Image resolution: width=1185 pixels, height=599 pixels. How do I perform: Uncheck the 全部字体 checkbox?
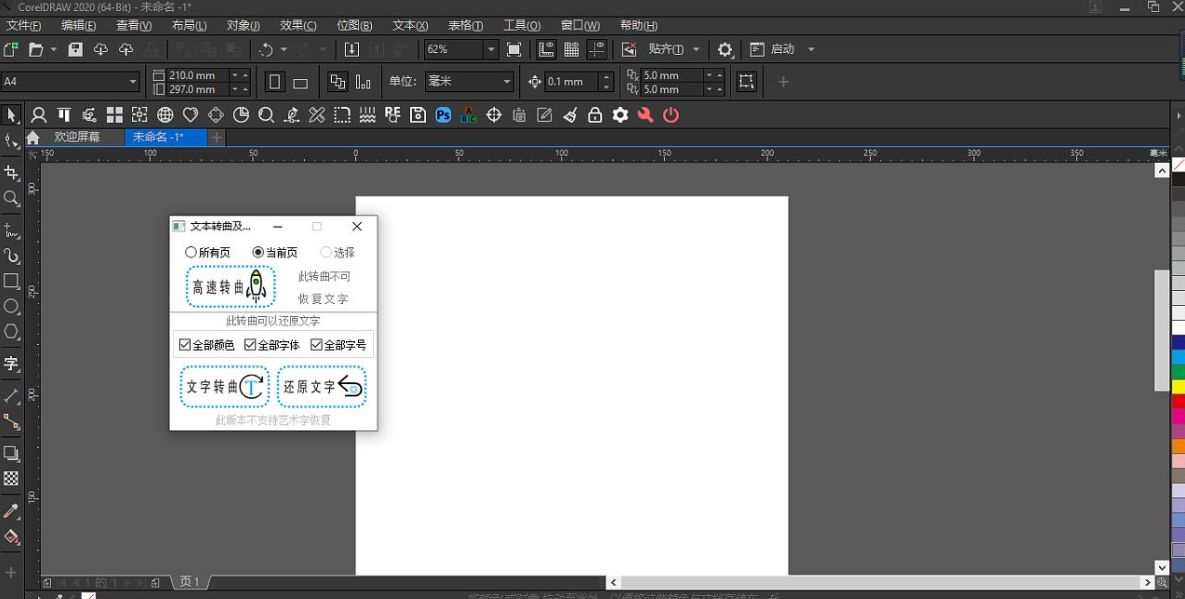(x=251, y=344)
